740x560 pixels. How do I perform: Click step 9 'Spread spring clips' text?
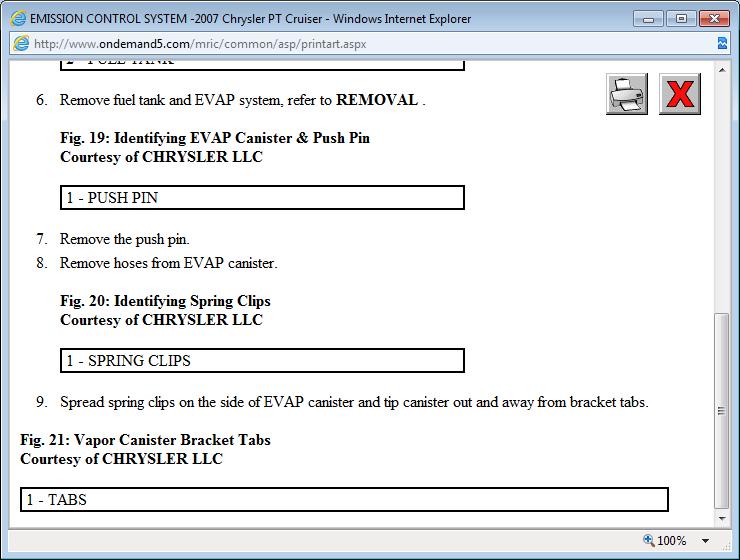click(x=354, y=402)
